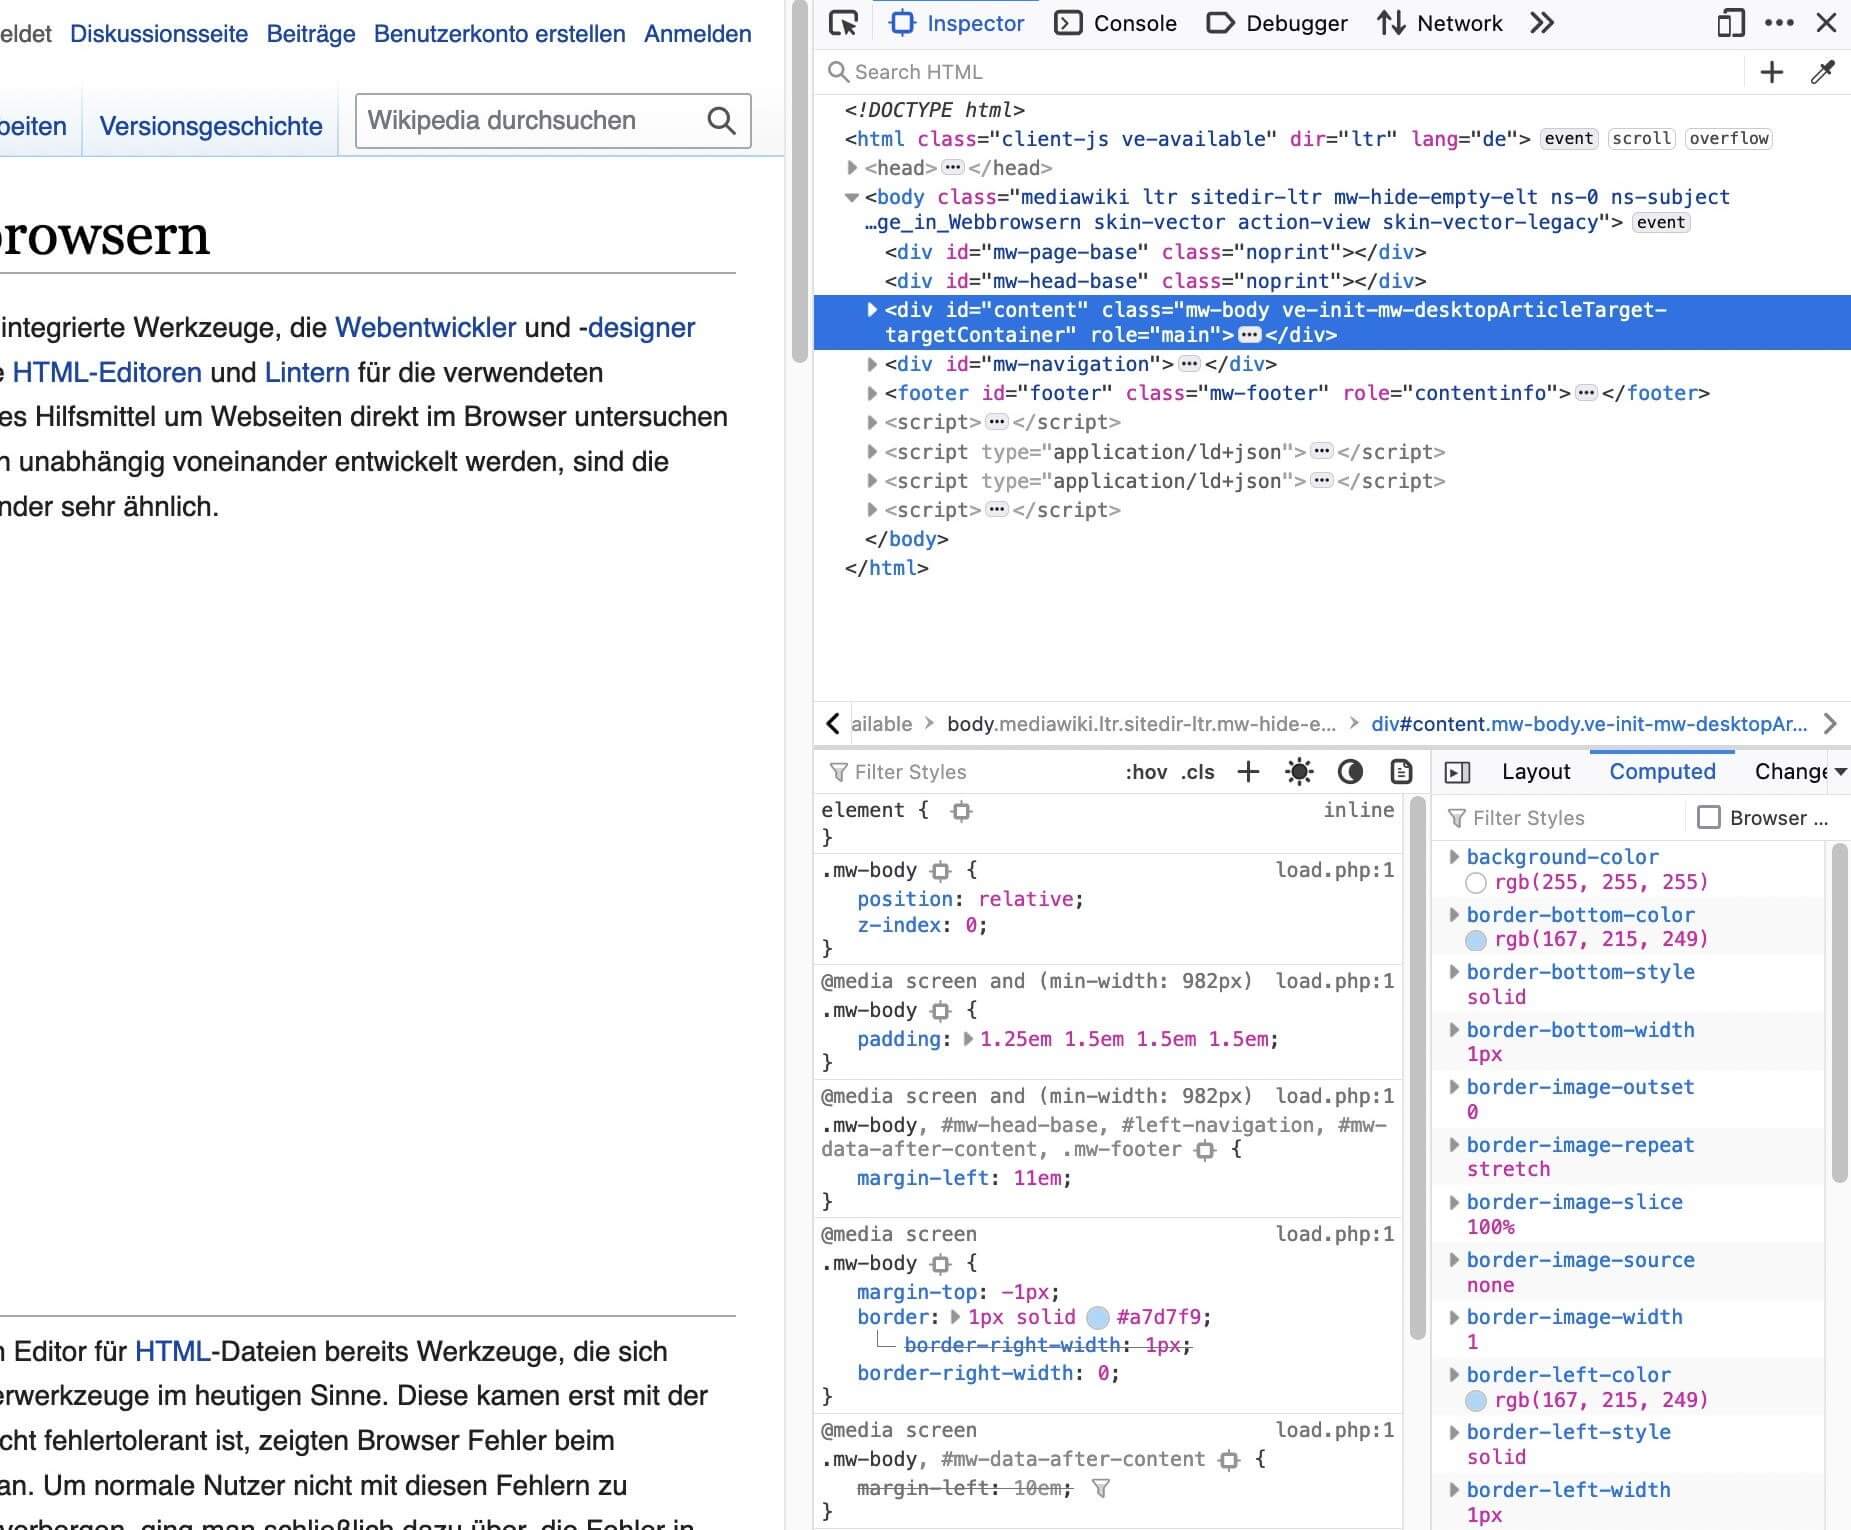
Task: Click event badge on body element
Action: click(1661, 223)
